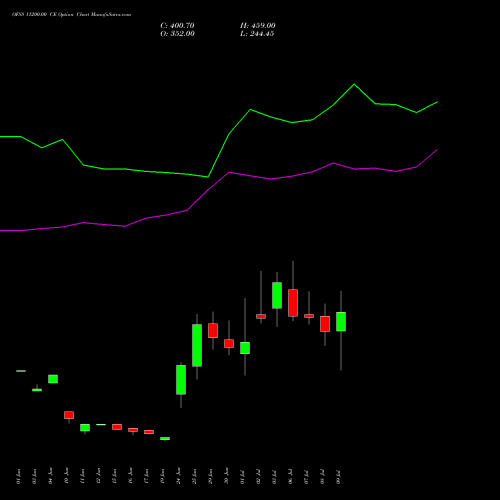Select the 10 Jun red candlestick
Image resolution: width=500 pixels, height=500 pixels.
tap(69, 415)
